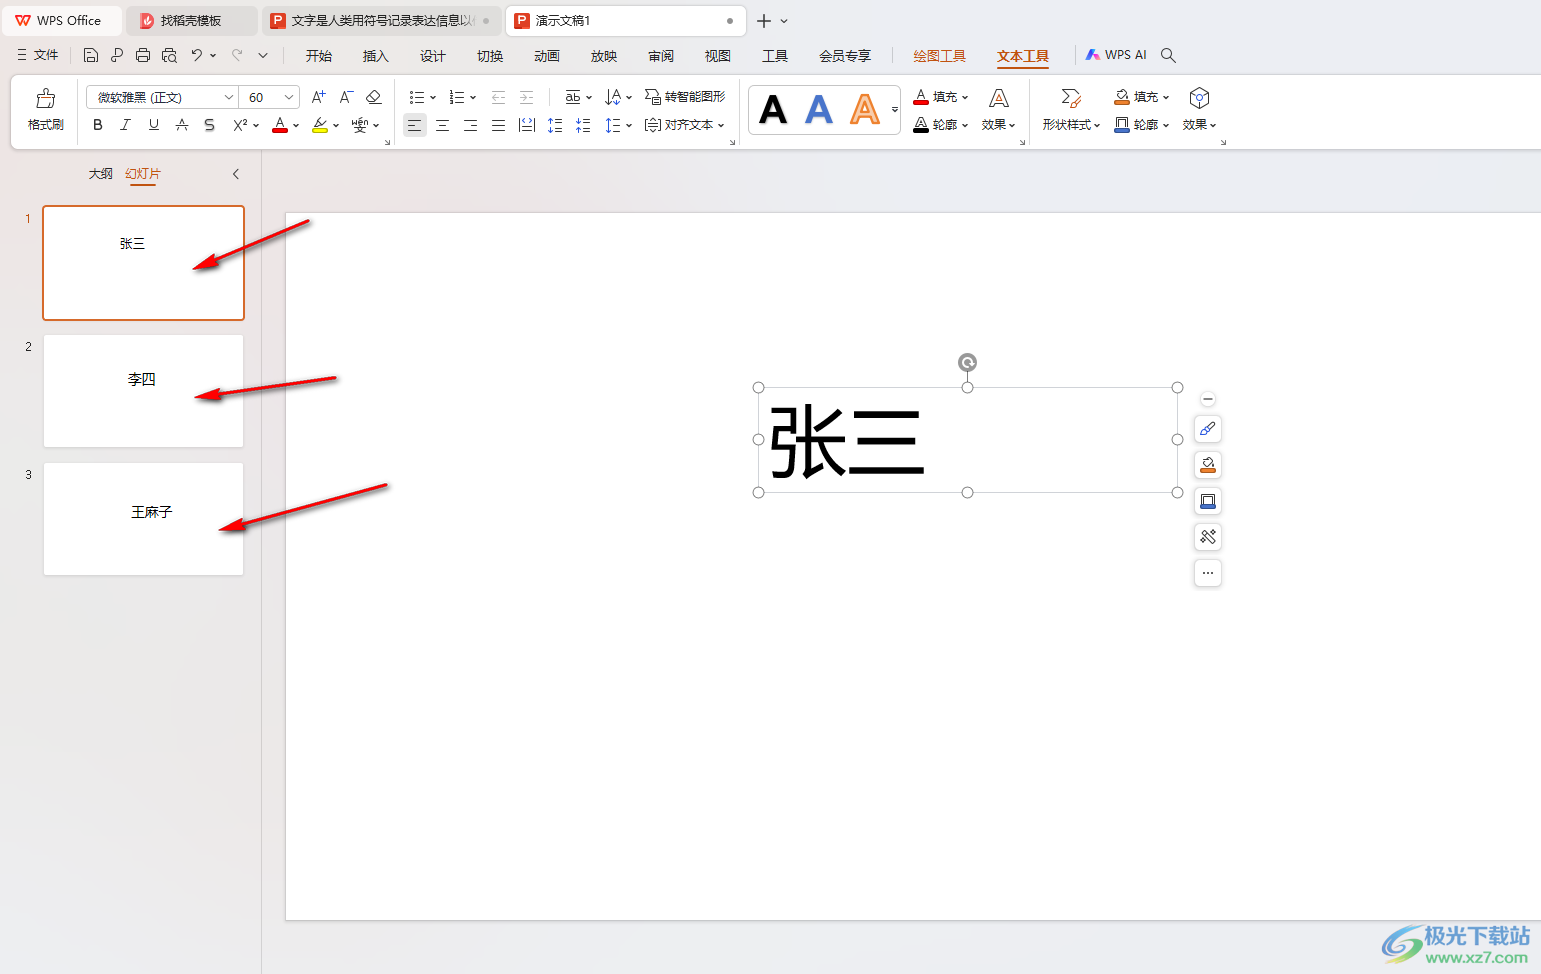Click the floating shape style brush icon
Image resolution: width=1541 pixels, height=974 pixels.
pyautogui.click(x=1208, y=429)
